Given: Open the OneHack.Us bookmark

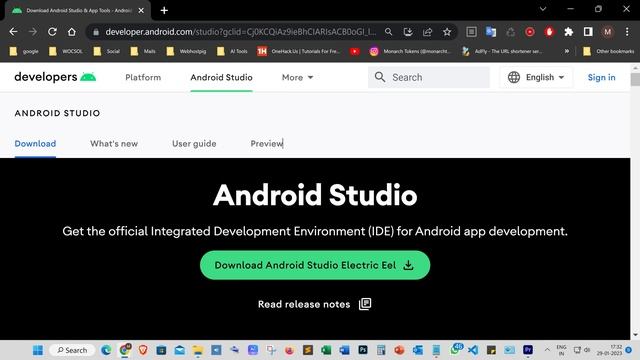Looking at the screenshot, I should coord(299,51).
